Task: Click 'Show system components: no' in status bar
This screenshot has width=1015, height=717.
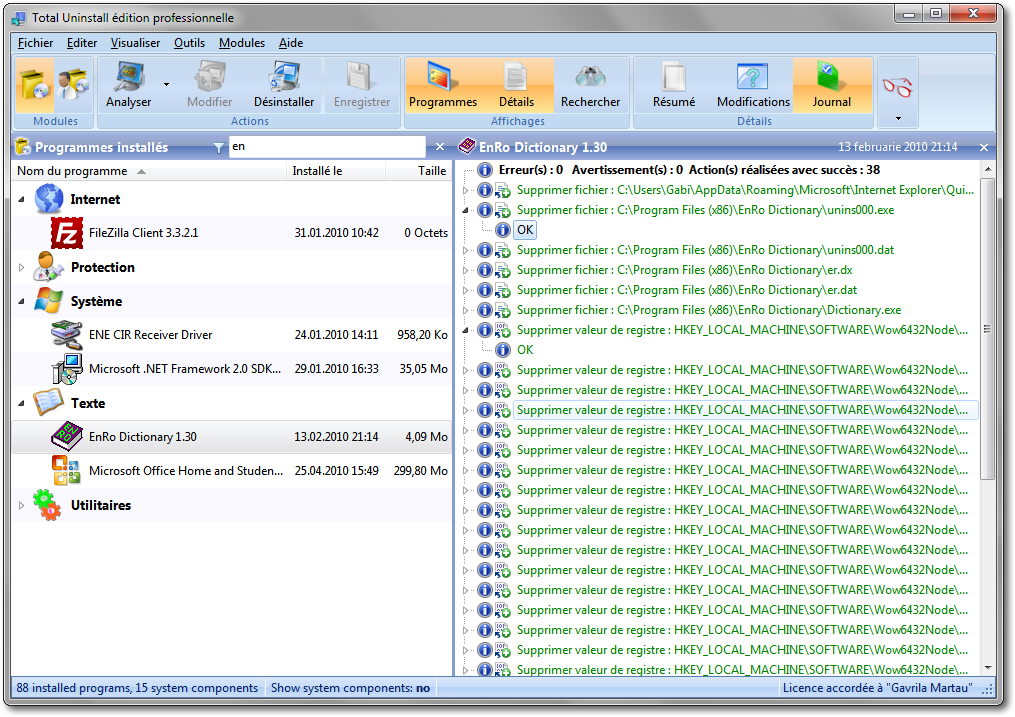Action: 350,688
